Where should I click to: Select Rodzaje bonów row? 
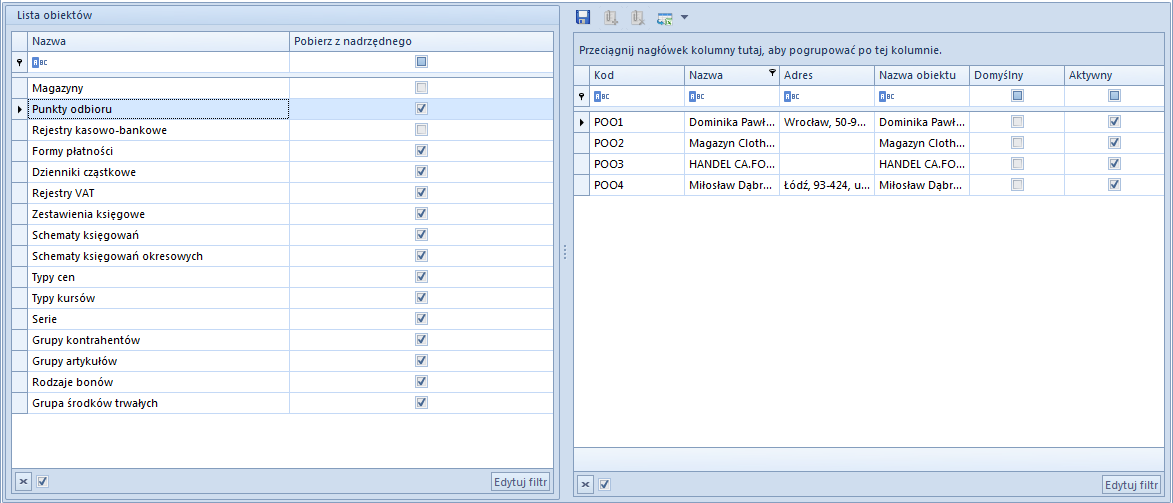[283, 382]
